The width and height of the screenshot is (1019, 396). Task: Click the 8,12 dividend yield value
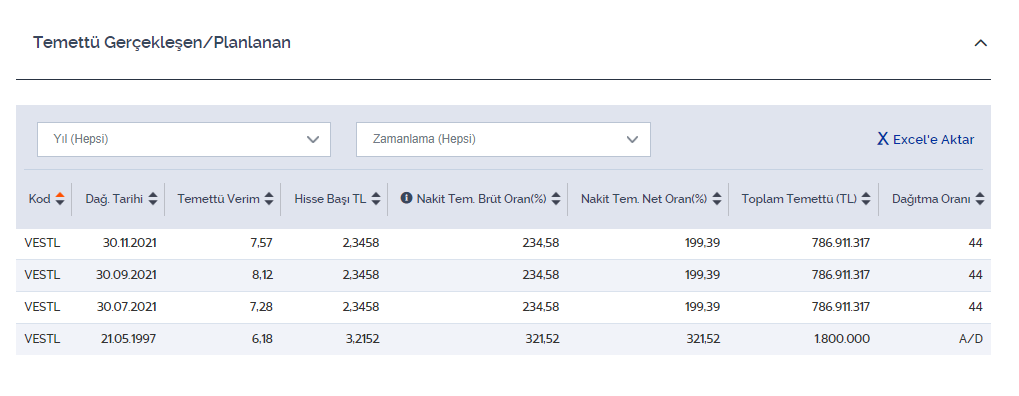click(262, 275)
